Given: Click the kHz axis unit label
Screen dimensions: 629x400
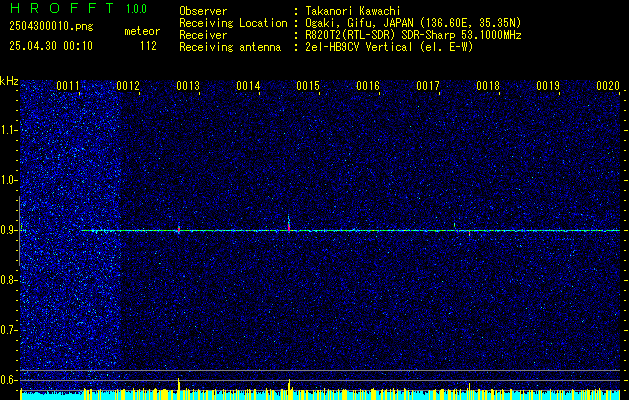Looking at the screenshot, I should coord(9,81).
